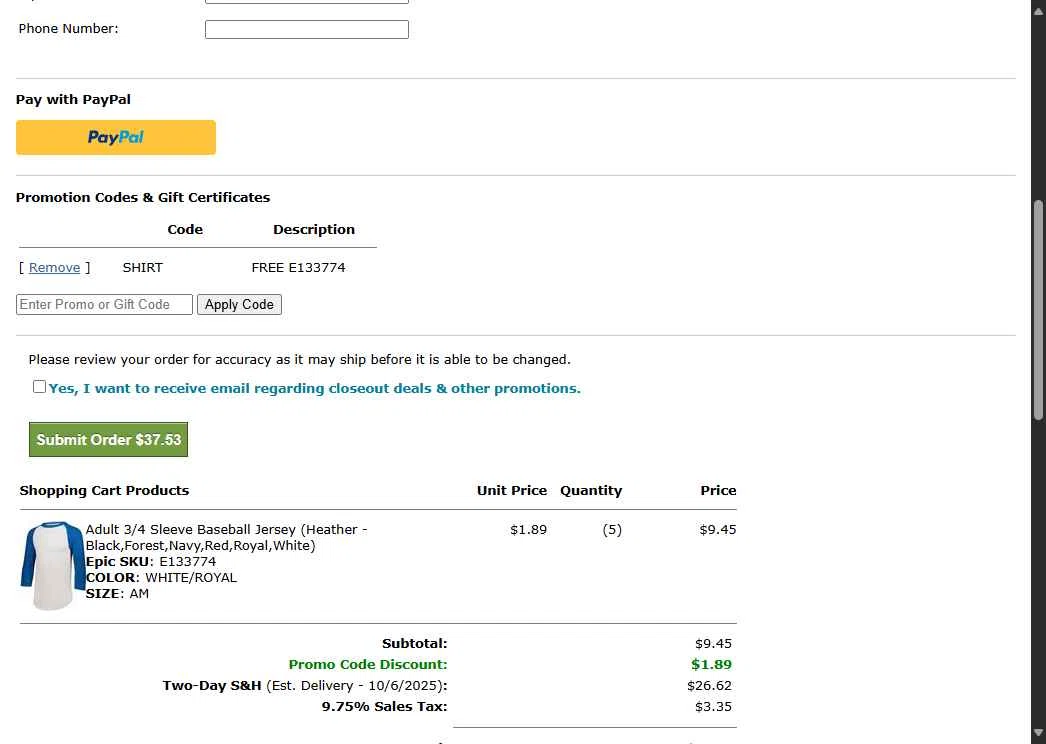
Task: Click the Two-Day S&H shipping line
Action: (304, 686)
